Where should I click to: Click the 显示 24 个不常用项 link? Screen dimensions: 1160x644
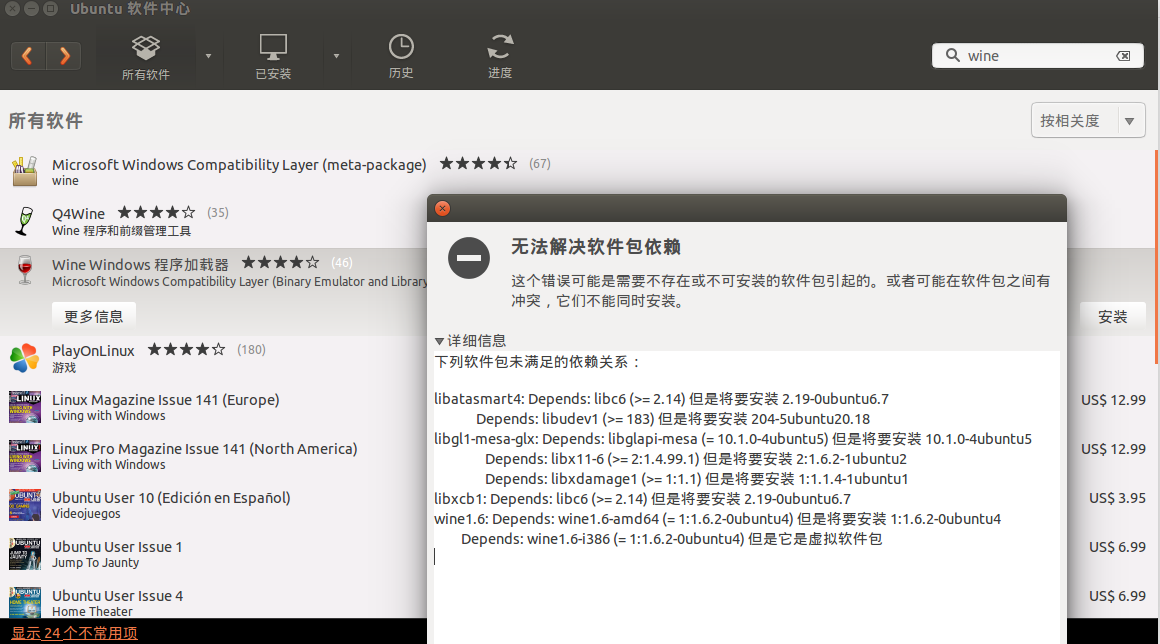[74, 633]
